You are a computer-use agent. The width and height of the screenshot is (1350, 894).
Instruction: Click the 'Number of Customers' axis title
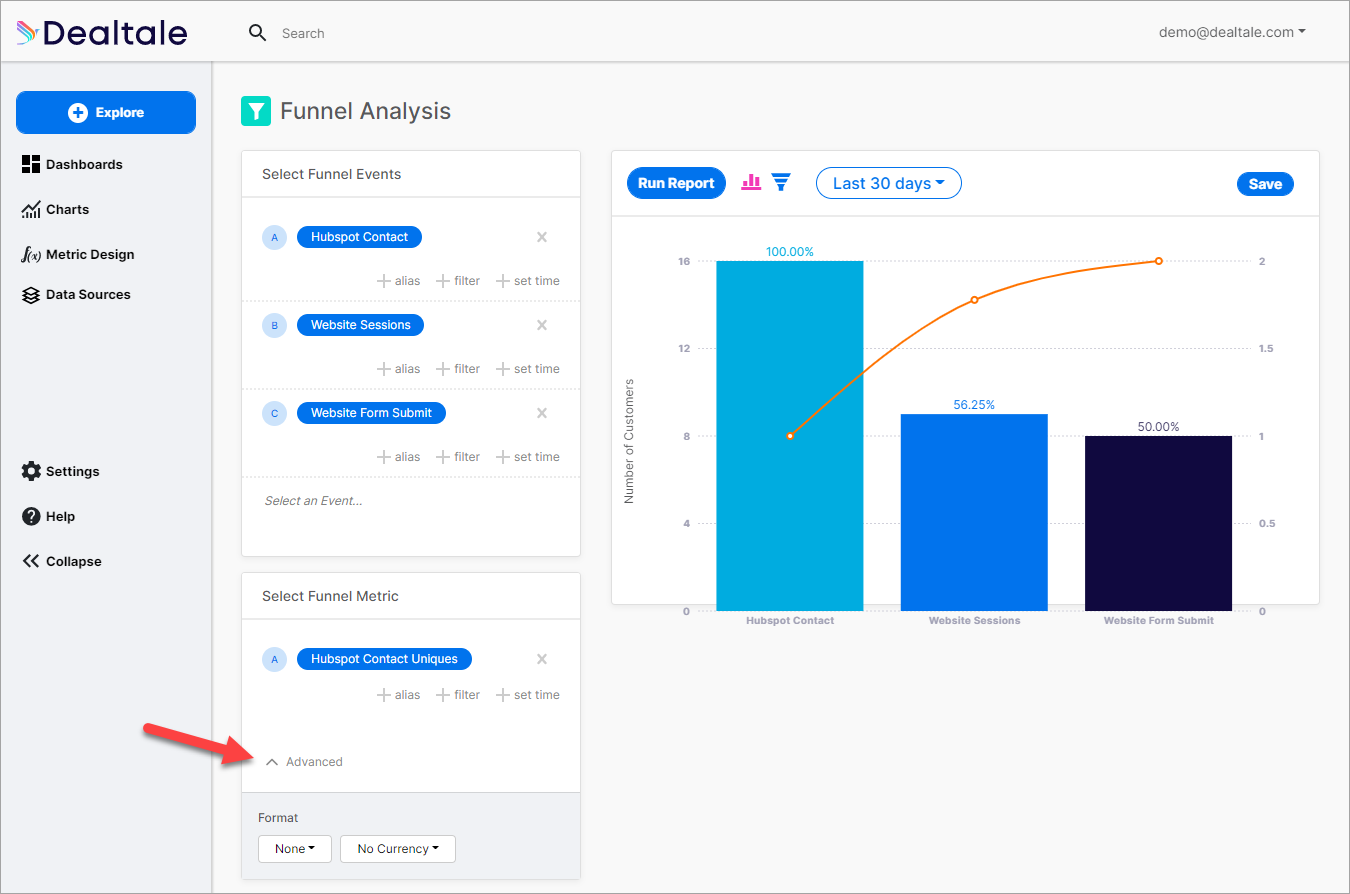(629, 441)
